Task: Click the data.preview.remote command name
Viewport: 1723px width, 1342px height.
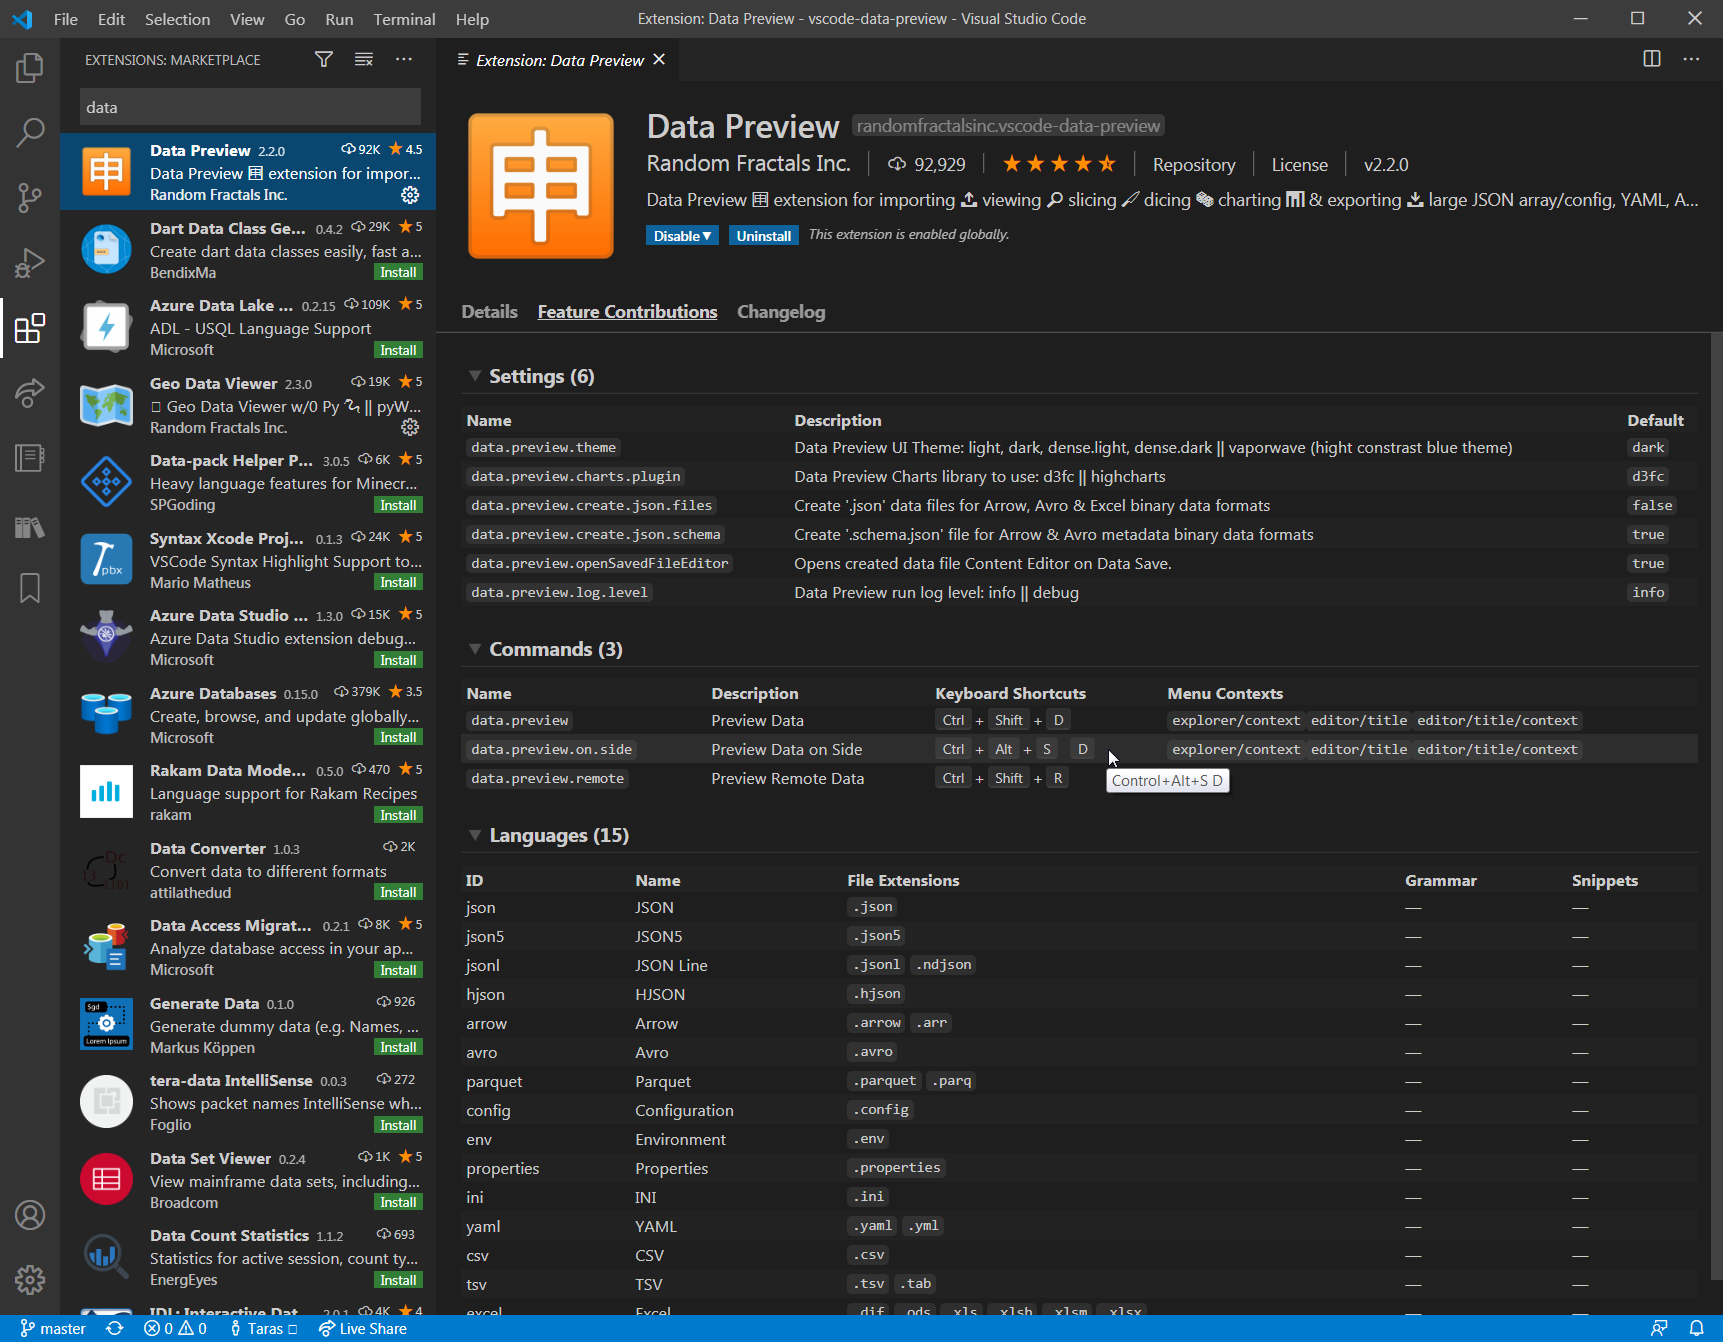Action: (x=548, y=779)
